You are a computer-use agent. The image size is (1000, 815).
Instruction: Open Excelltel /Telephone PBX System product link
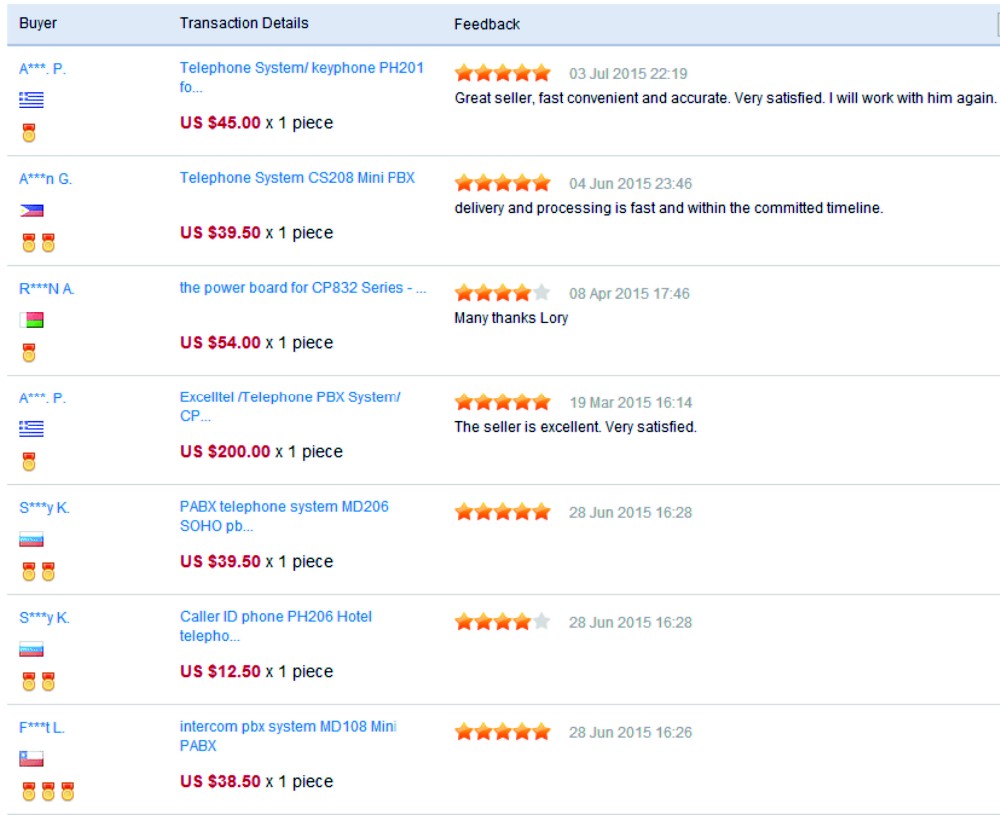click(x=290, y=406)
